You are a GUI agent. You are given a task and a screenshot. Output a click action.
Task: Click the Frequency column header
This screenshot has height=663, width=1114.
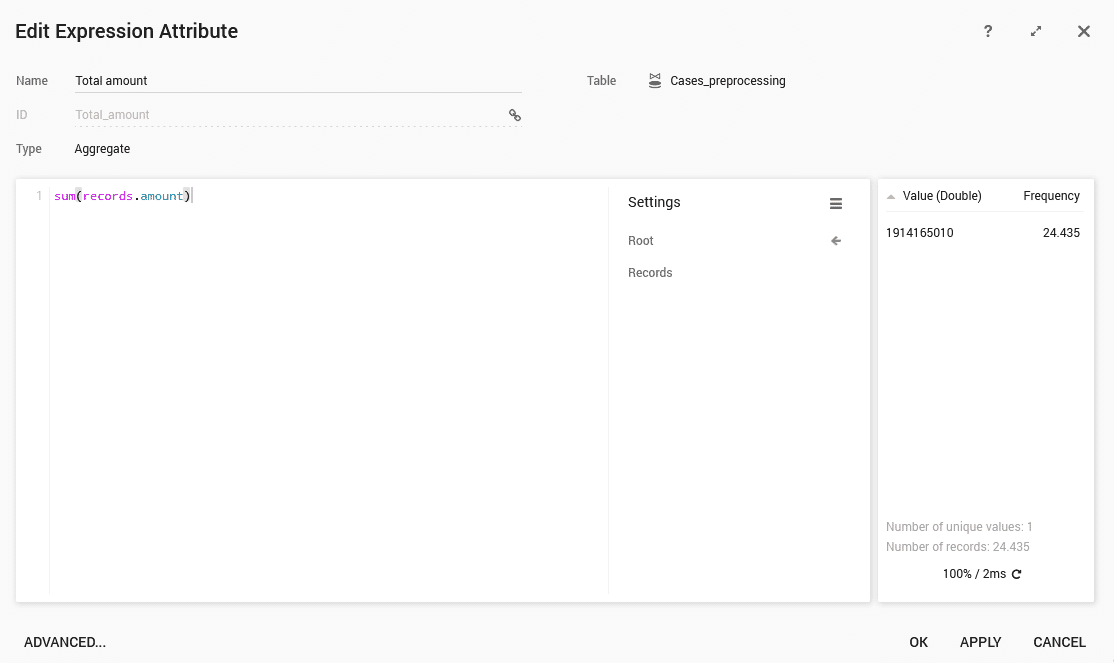click(x=1051, y=196)
